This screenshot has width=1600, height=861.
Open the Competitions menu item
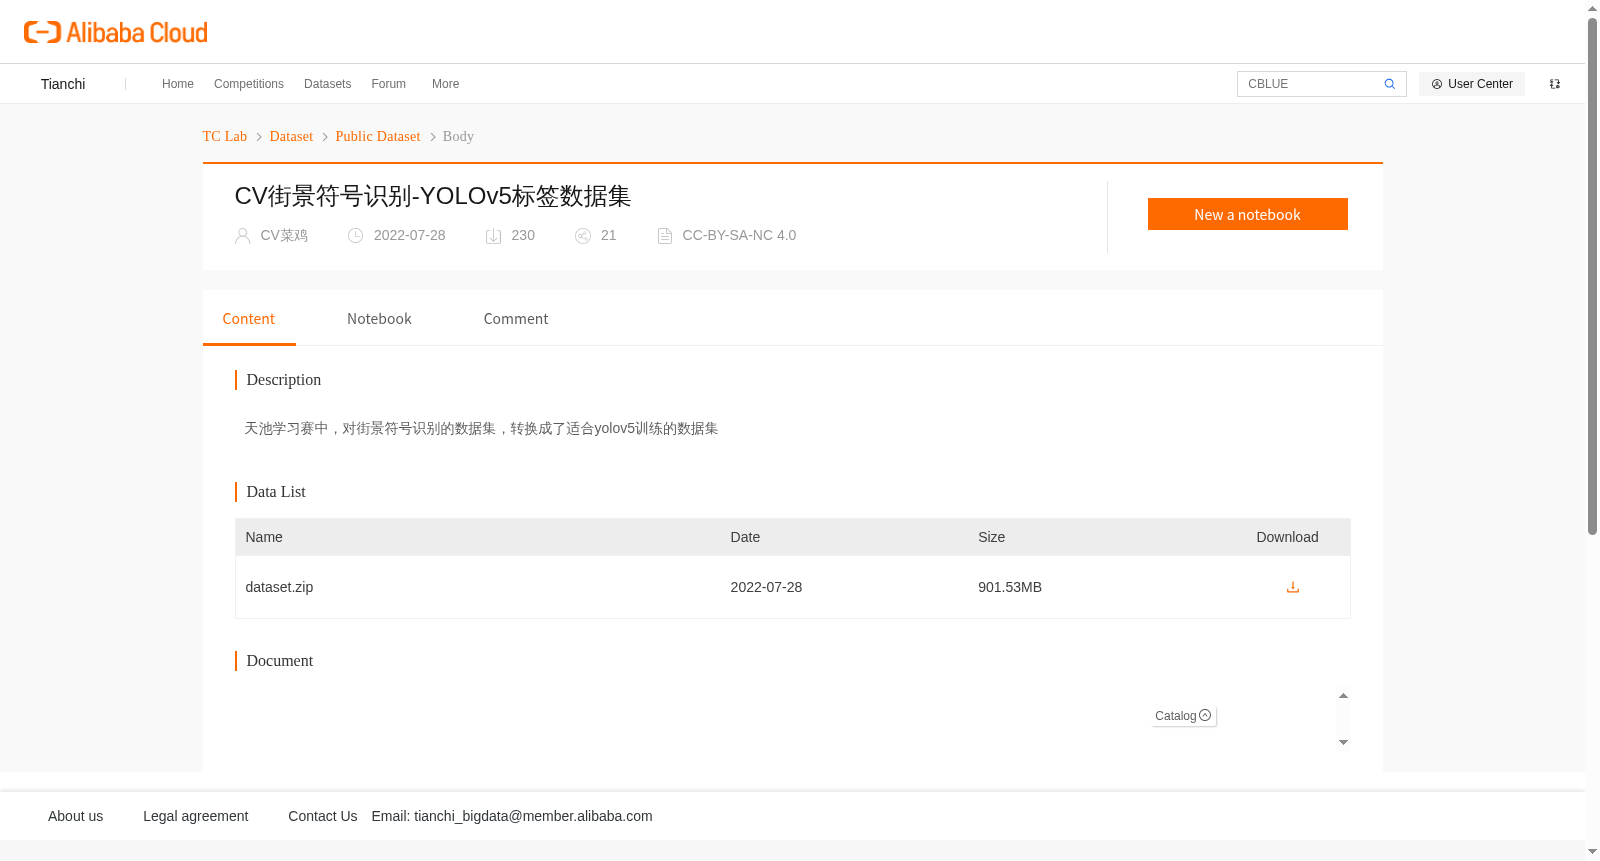click(249, 84)
